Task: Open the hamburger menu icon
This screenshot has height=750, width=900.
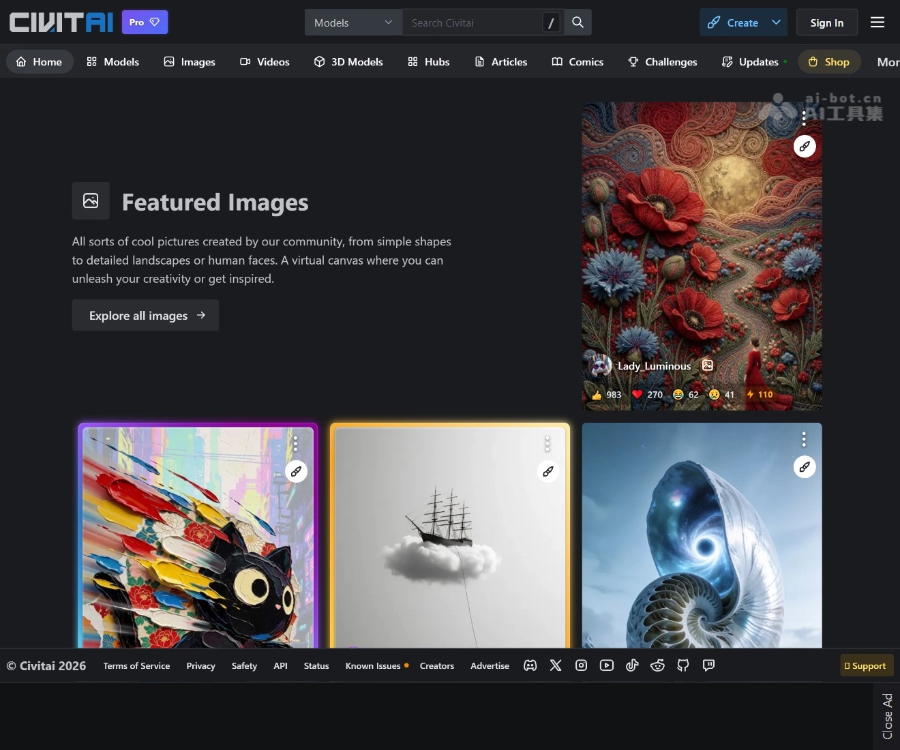Action: click(876, 22)
